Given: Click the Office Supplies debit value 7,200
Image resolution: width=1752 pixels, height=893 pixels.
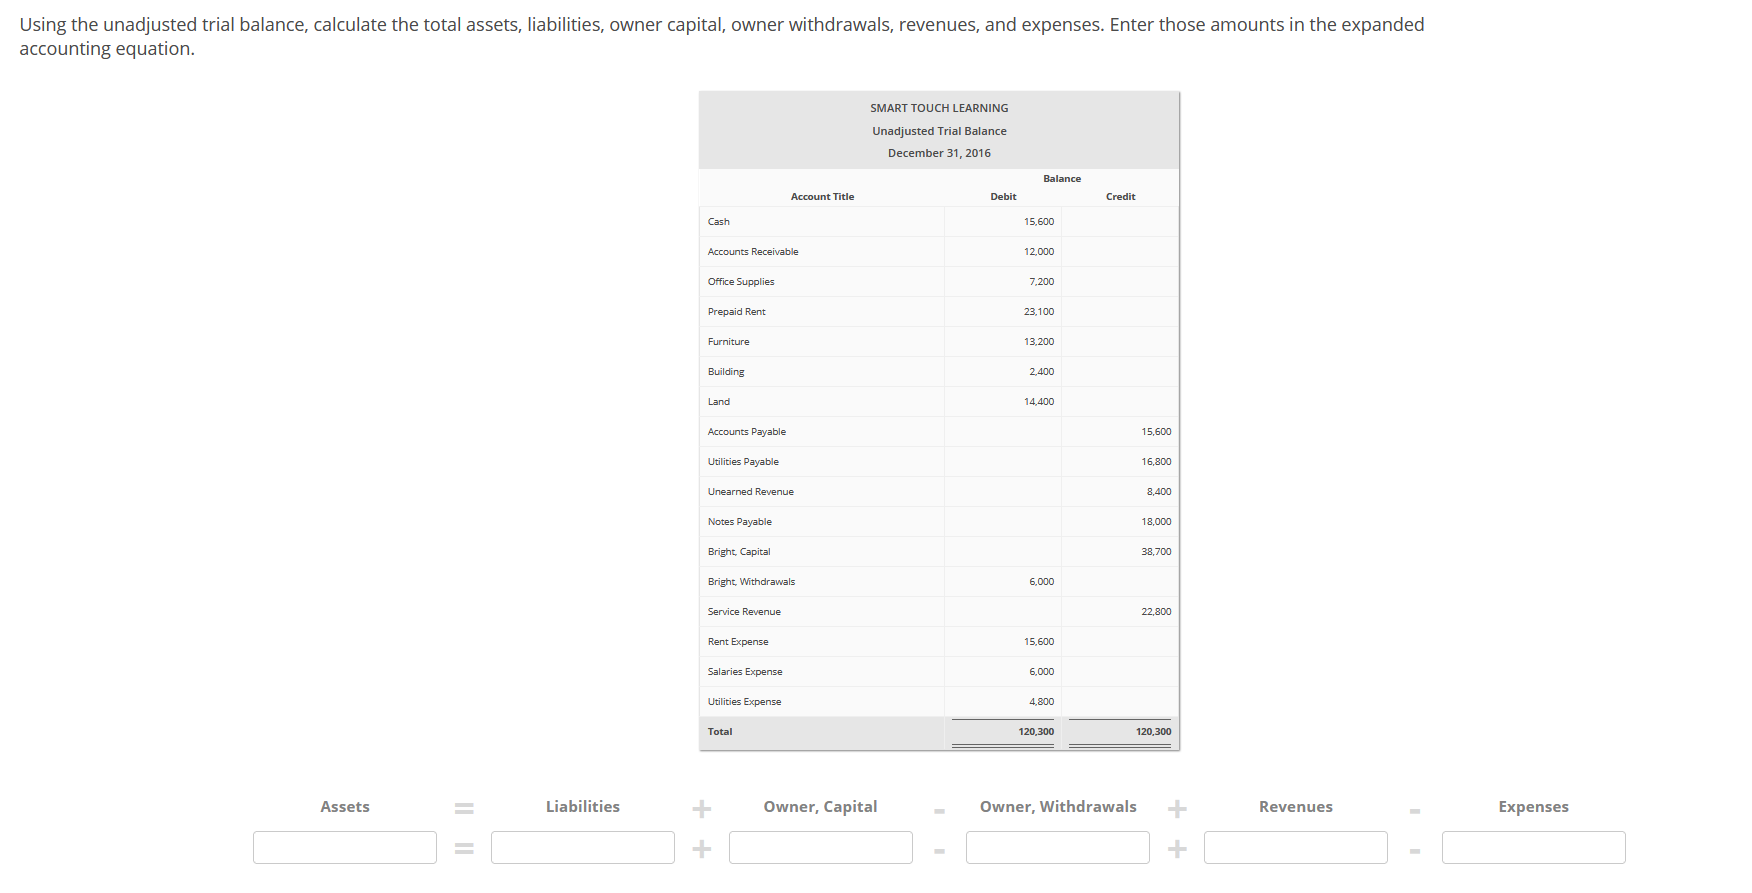Looking at the screenshot, I should click(x=1041, y=282).
